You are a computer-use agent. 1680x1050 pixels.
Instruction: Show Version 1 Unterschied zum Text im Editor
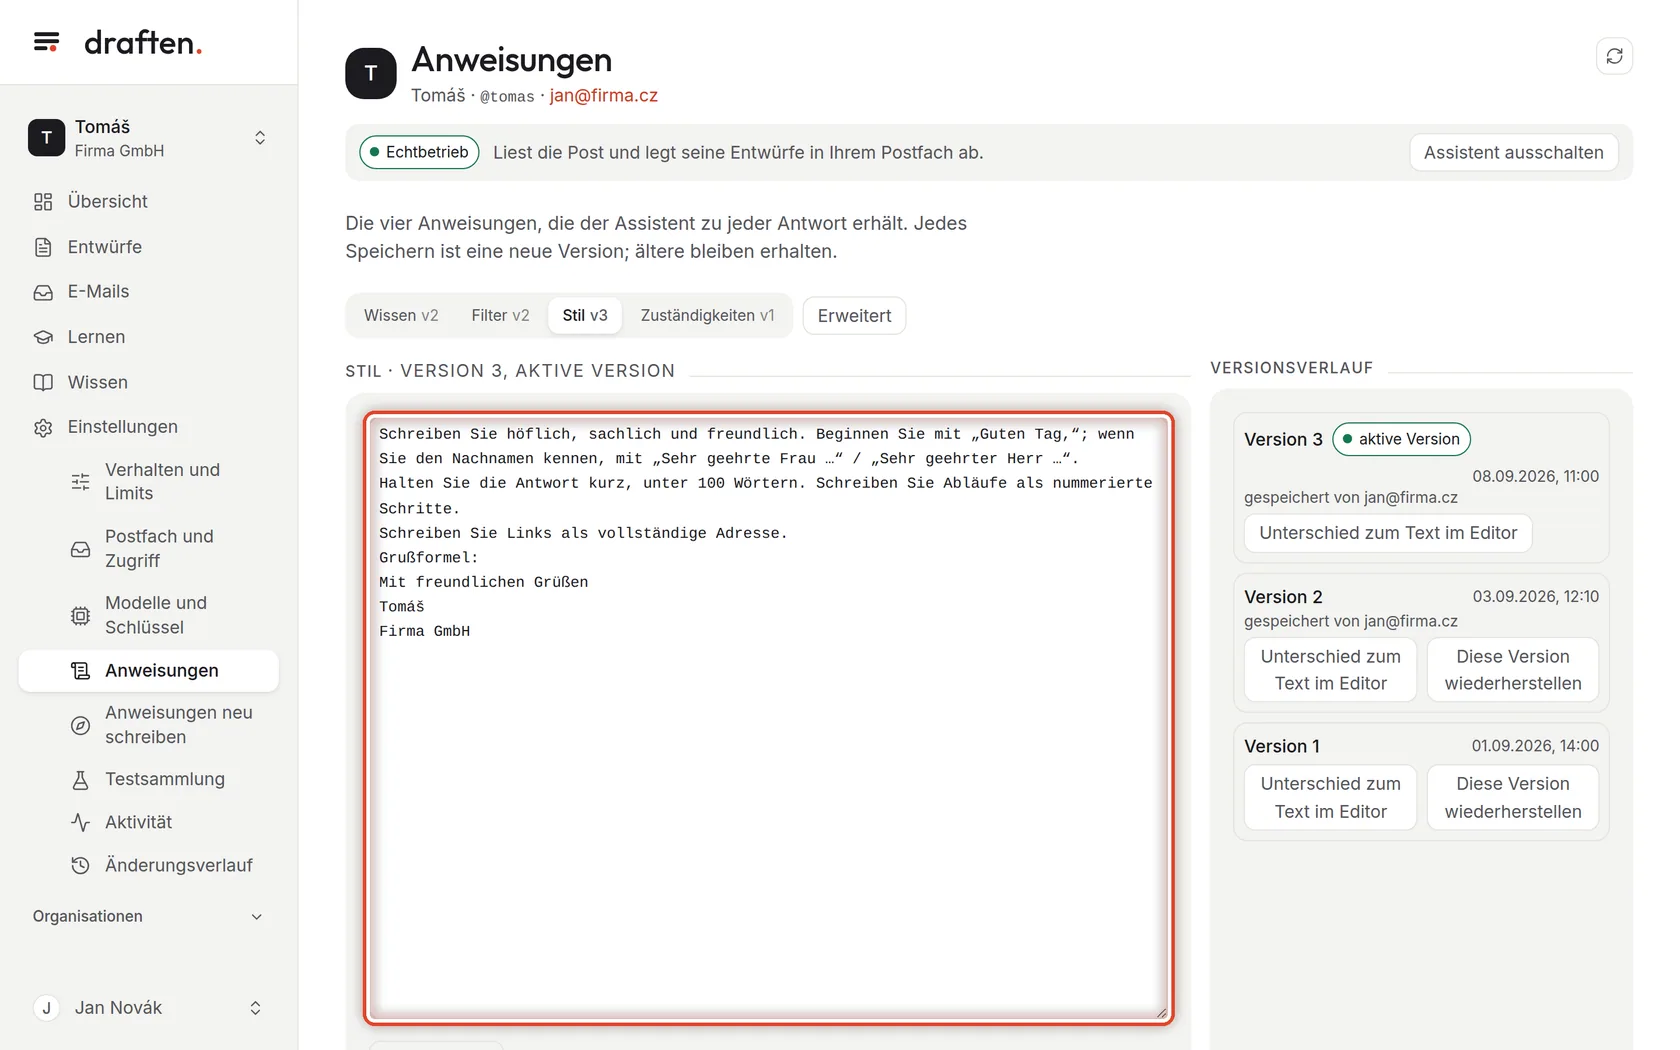coord(1330,798)
